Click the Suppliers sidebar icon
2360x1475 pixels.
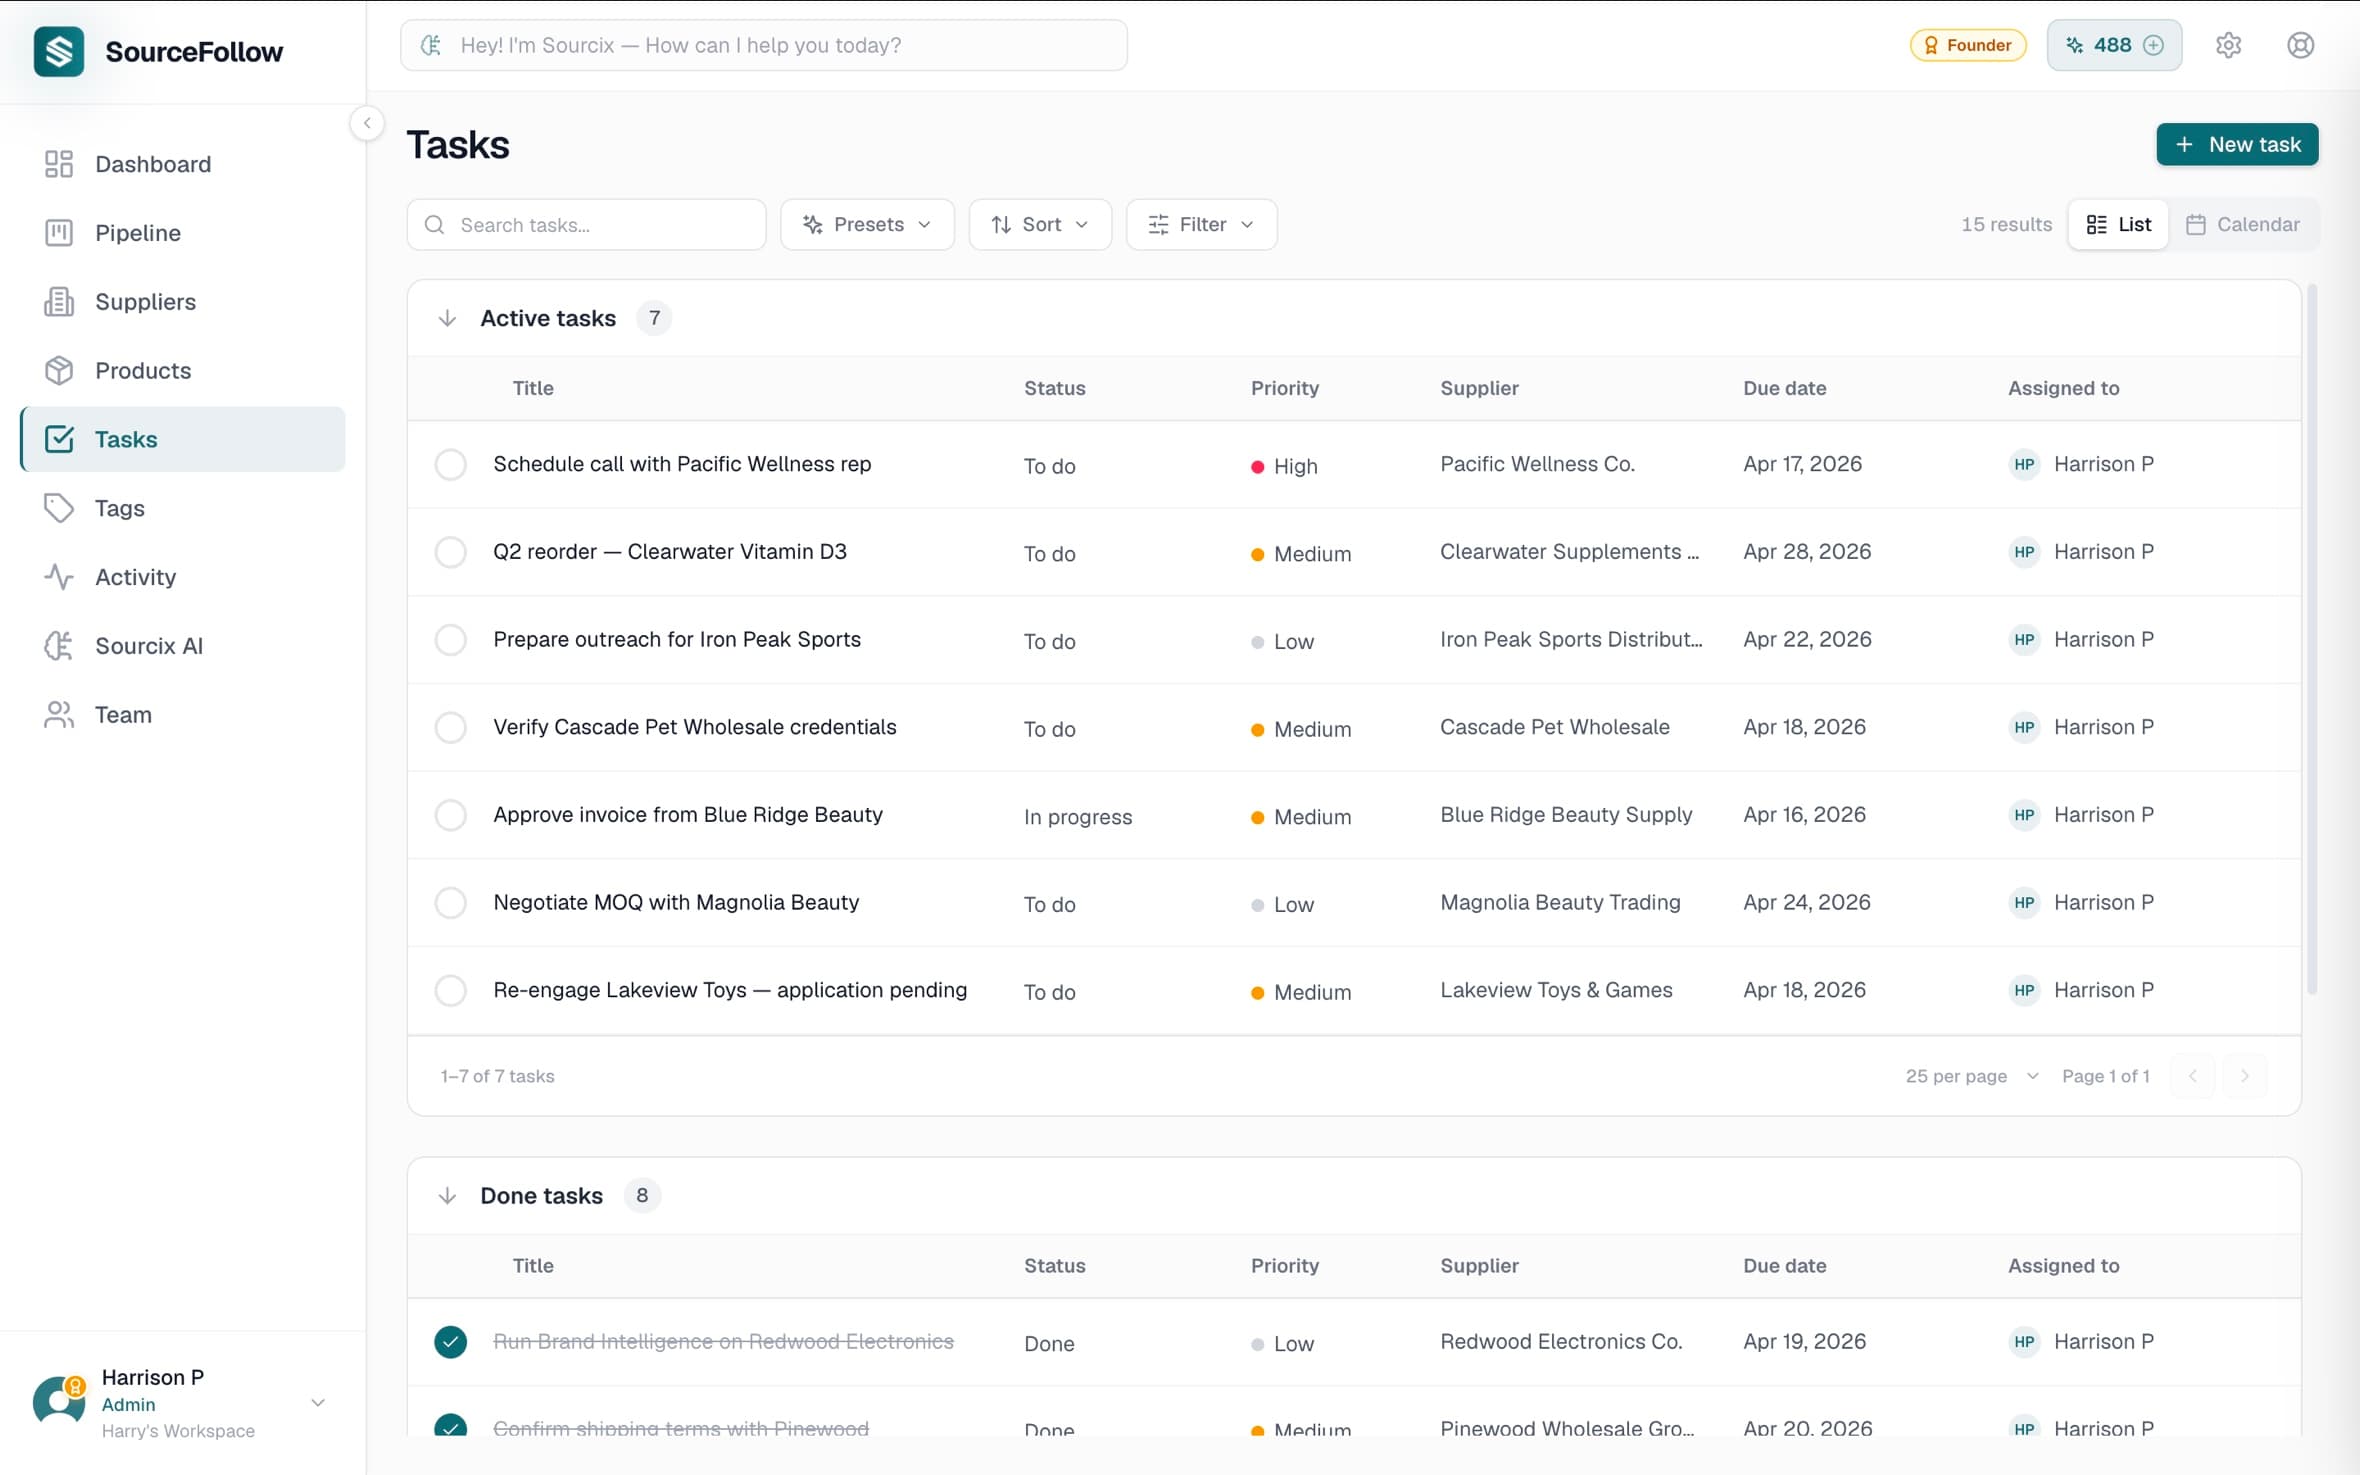58,301
